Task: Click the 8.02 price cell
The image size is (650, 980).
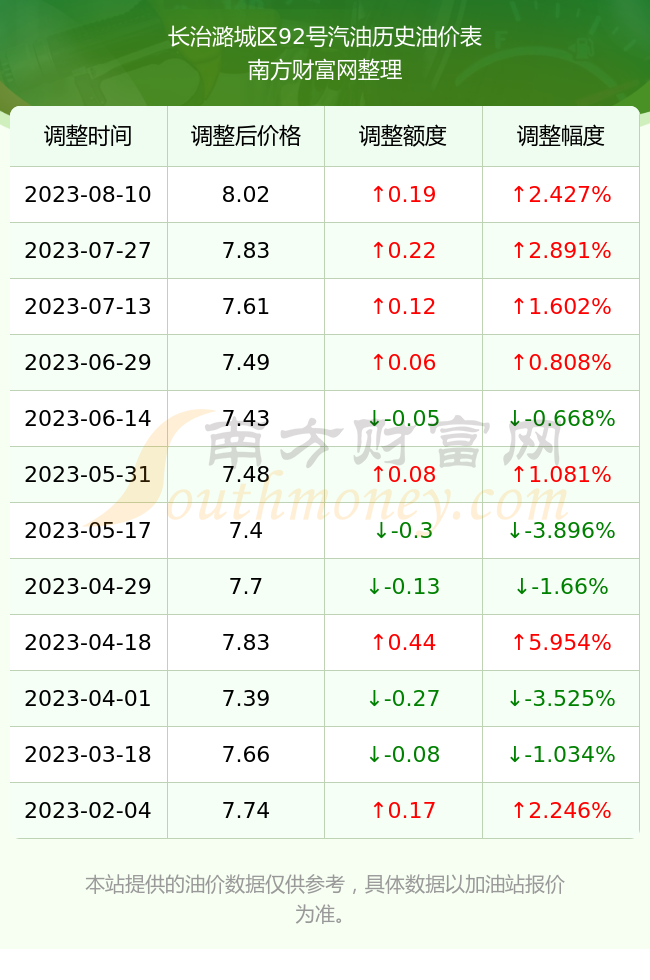Action: coord(246,194)
